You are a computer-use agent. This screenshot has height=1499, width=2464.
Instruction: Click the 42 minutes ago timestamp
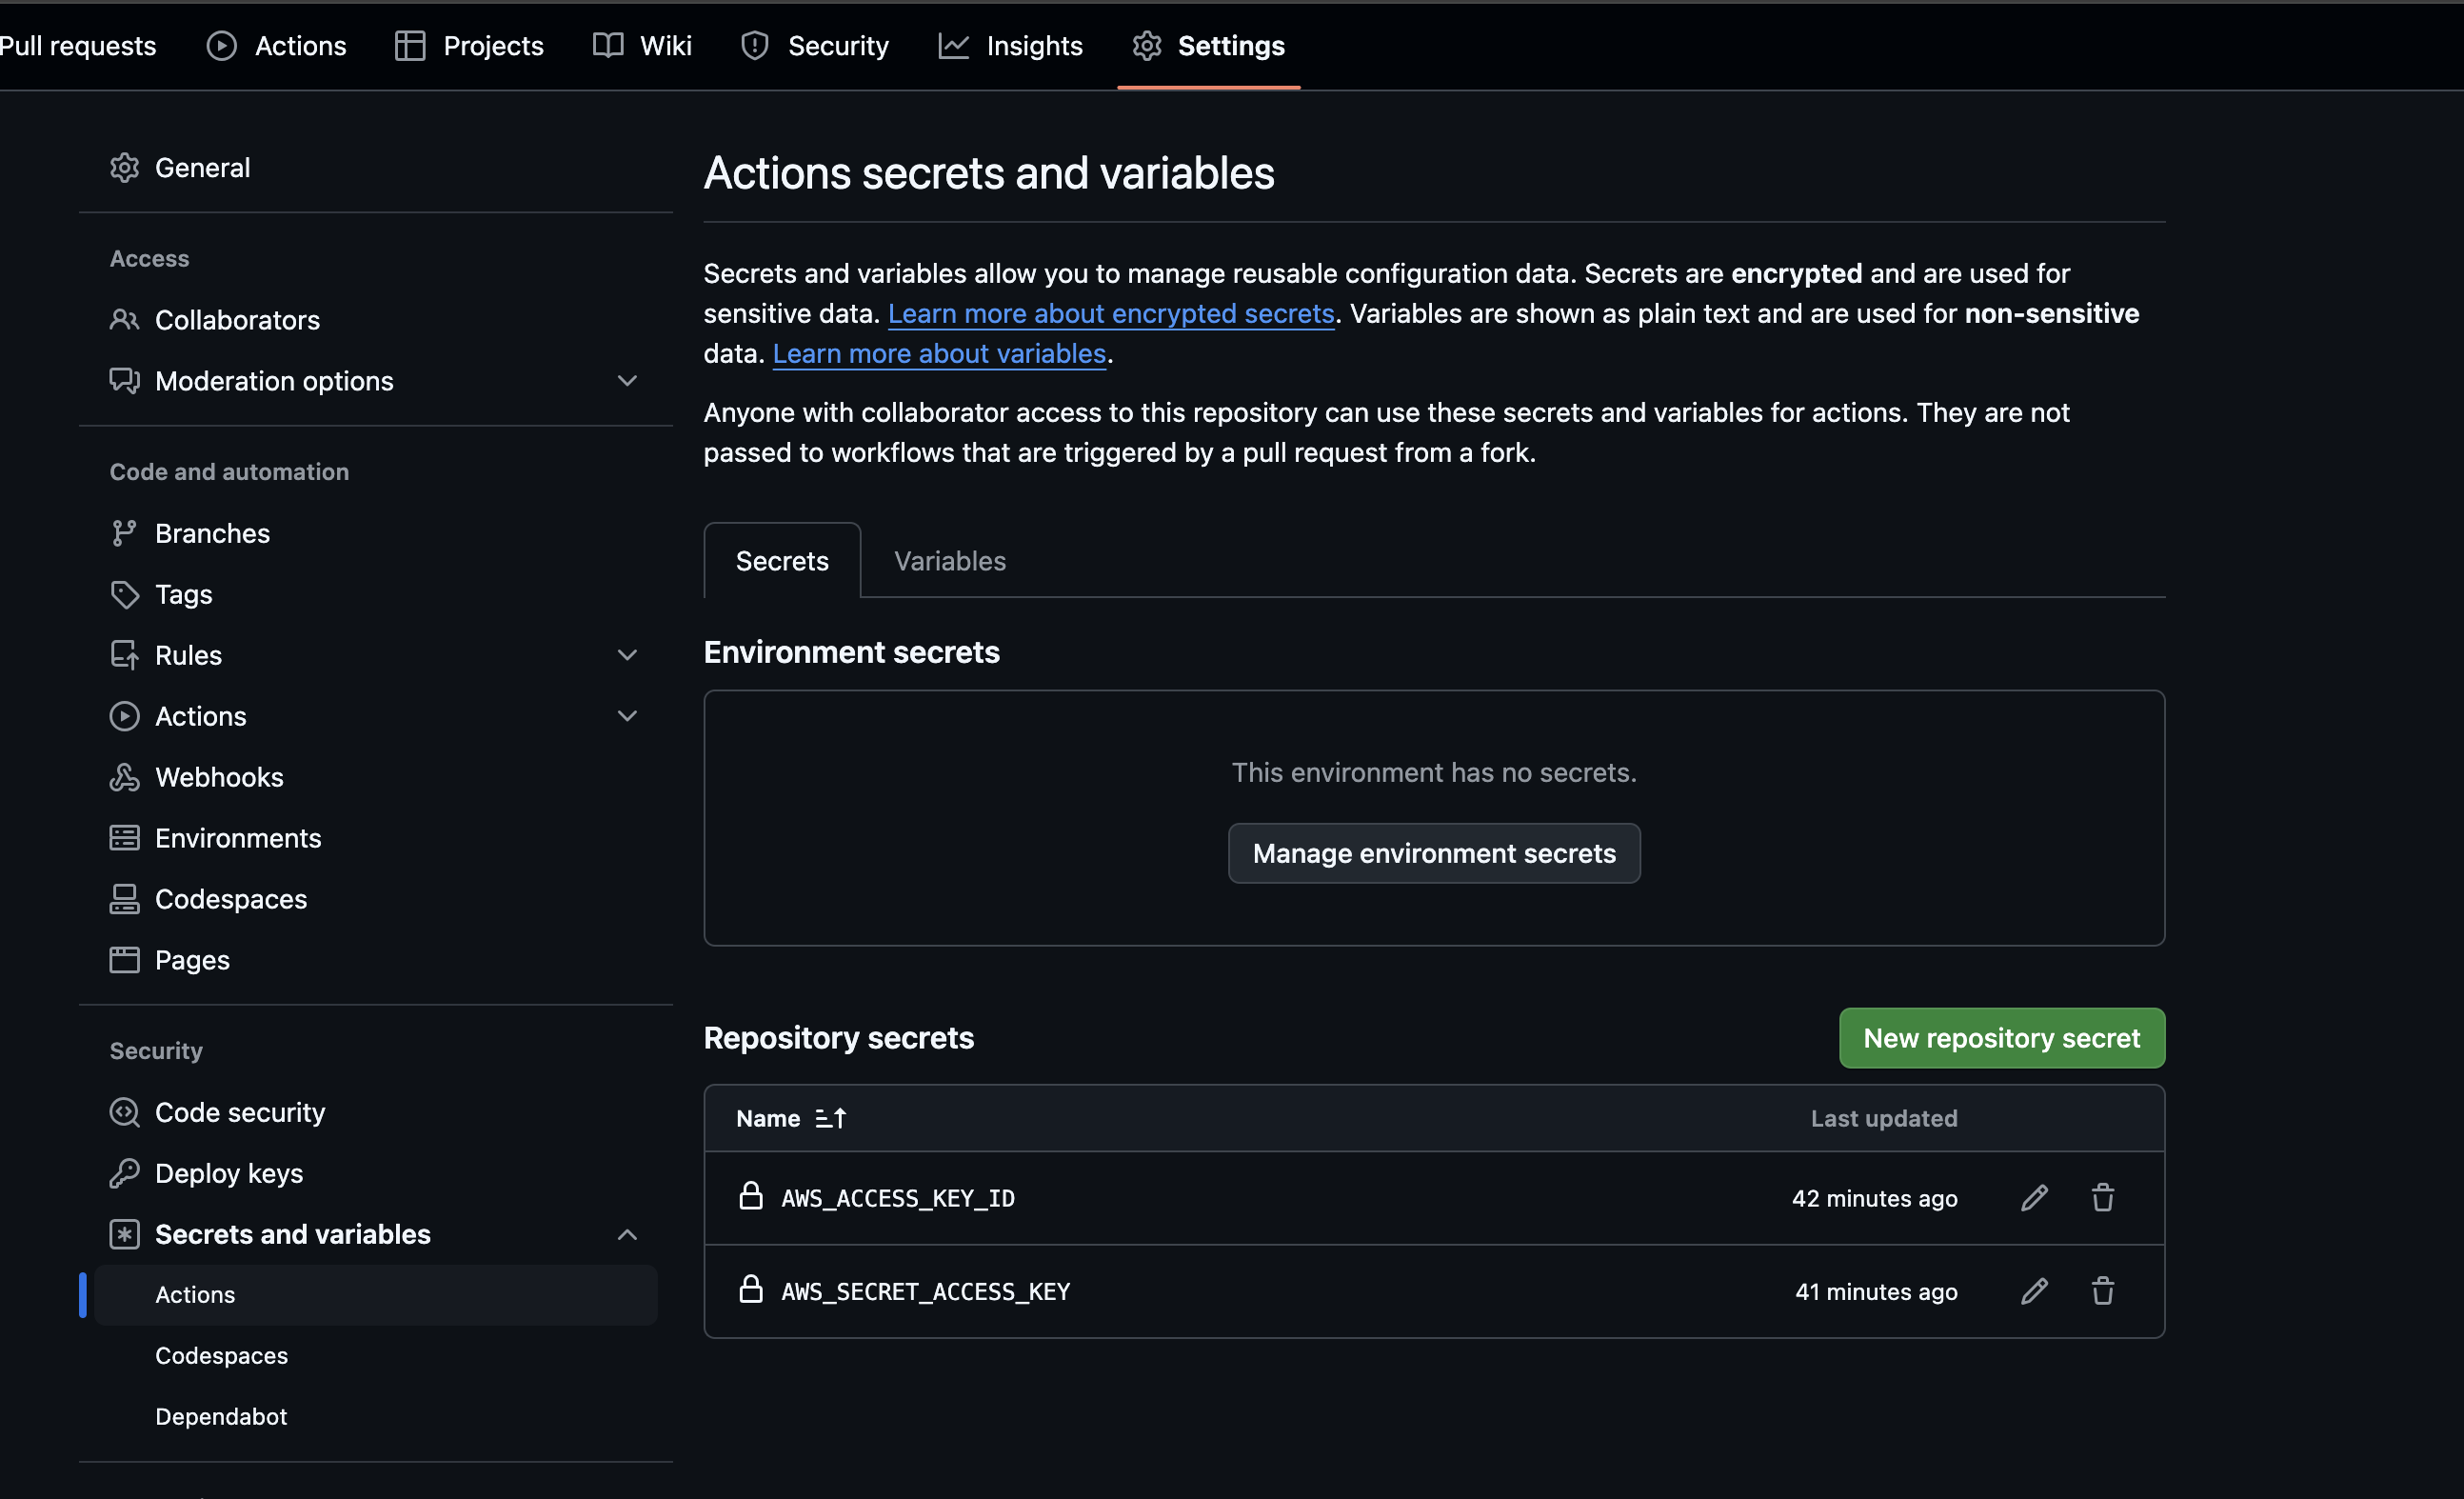1874,1198
